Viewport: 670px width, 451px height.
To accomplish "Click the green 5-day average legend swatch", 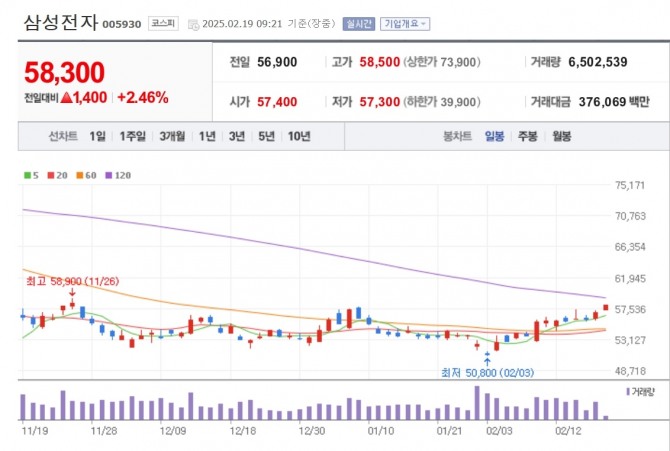I will click(27, 175).
